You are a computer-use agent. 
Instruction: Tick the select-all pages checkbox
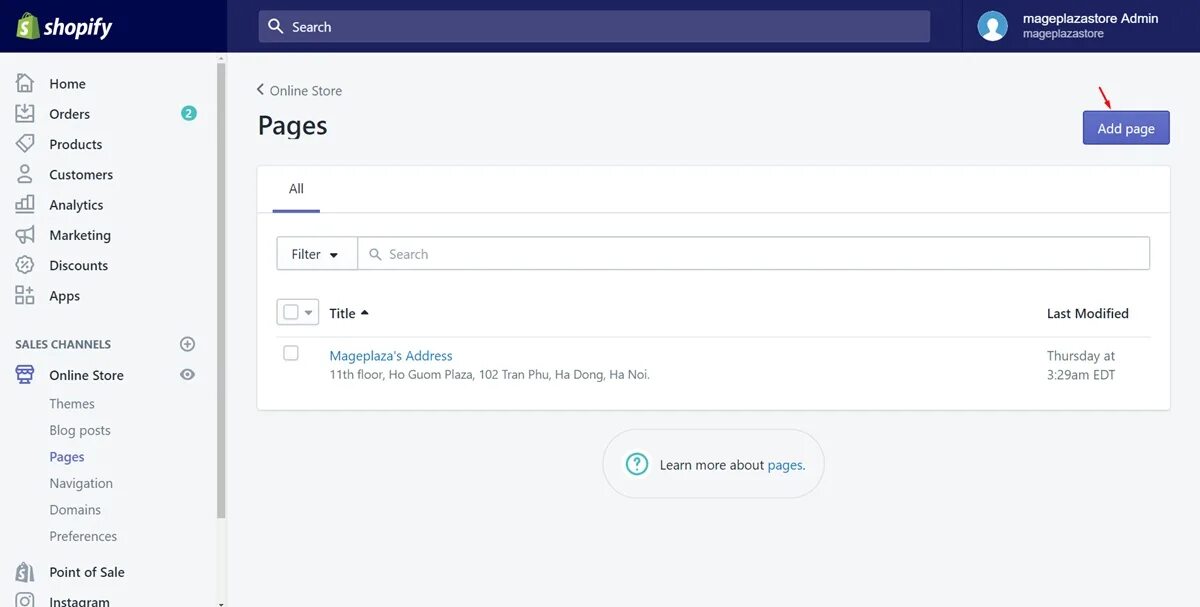pos(291,312)
